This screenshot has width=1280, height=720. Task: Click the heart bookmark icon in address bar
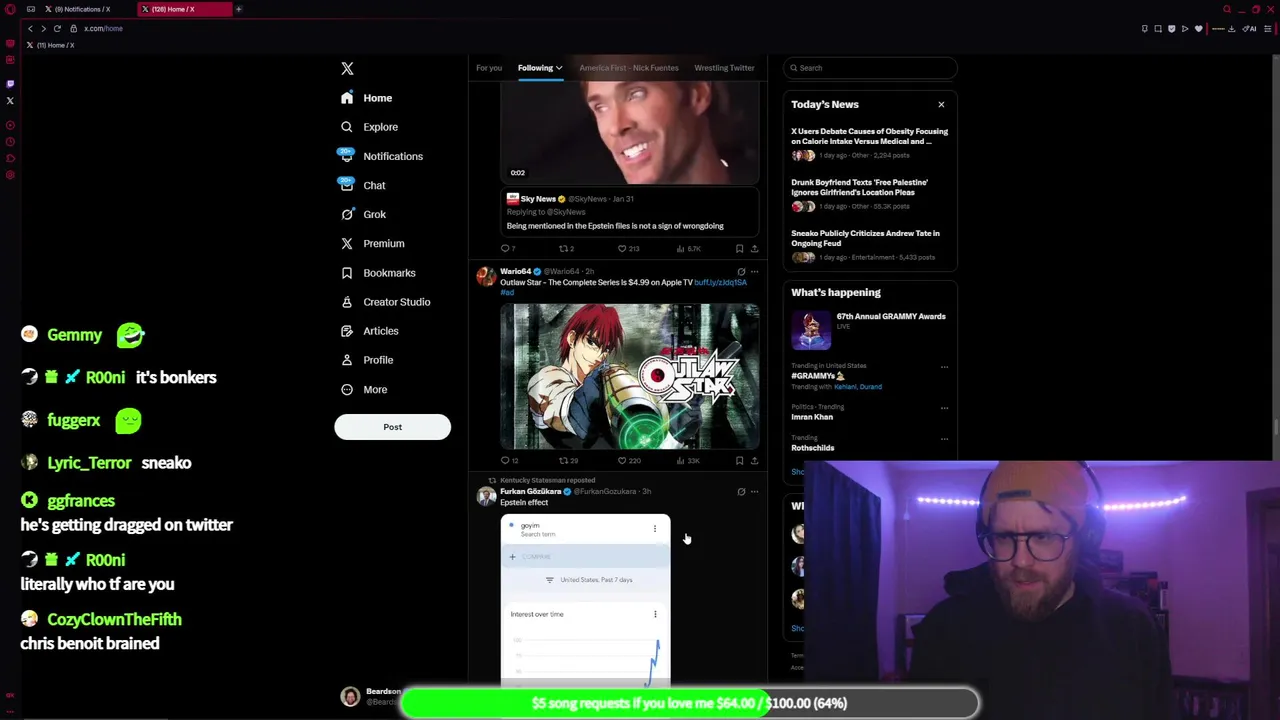point(1198,29)
